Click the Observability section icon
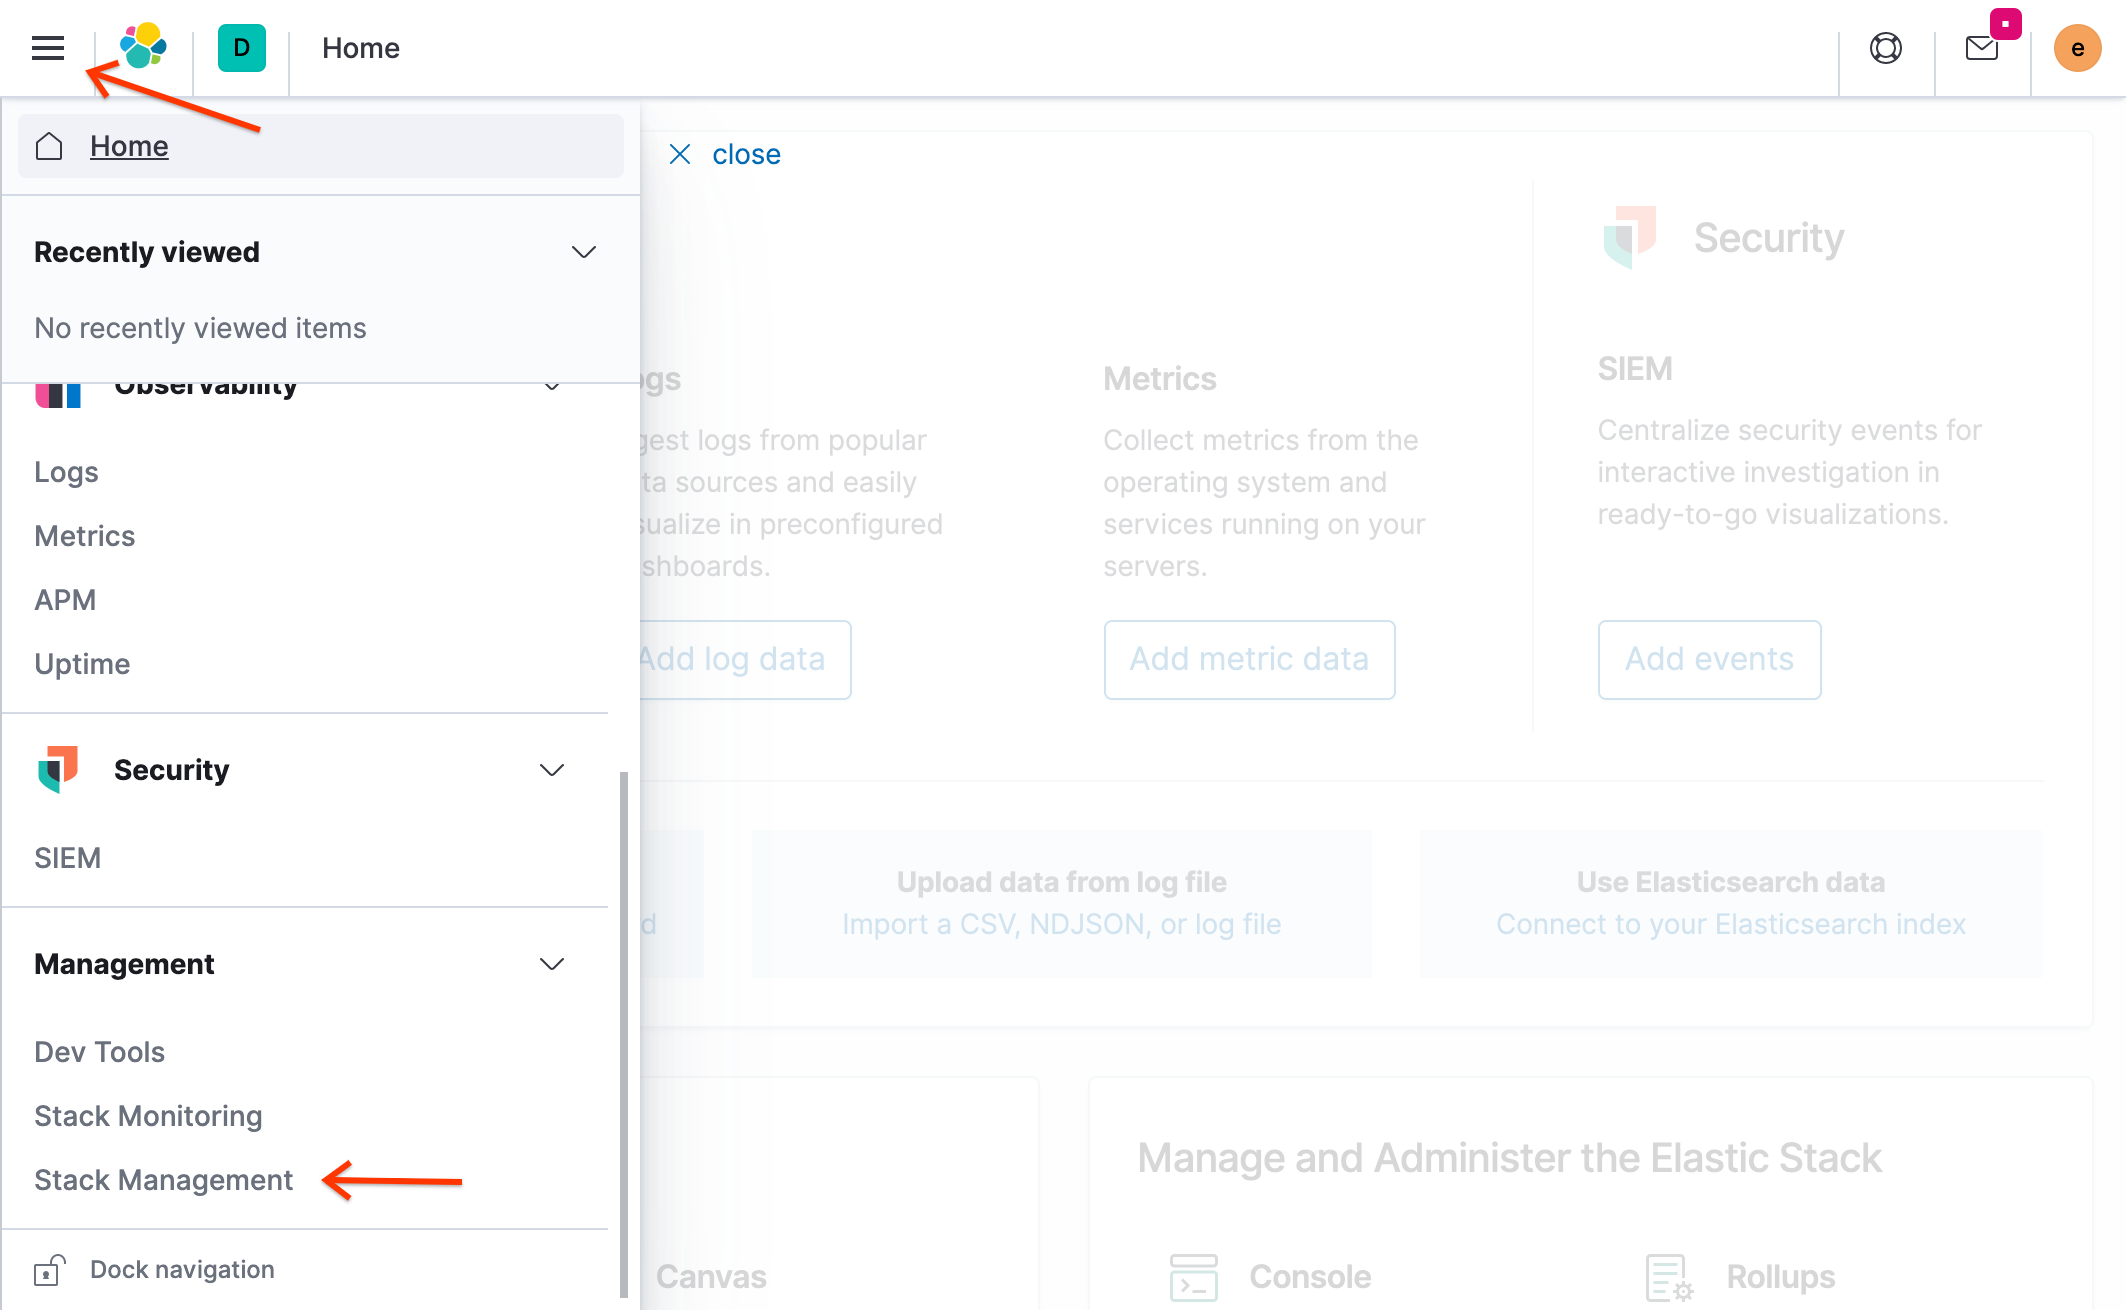Image resolution: width=2126 pixels, height=1311 pixels. [59, 386]
